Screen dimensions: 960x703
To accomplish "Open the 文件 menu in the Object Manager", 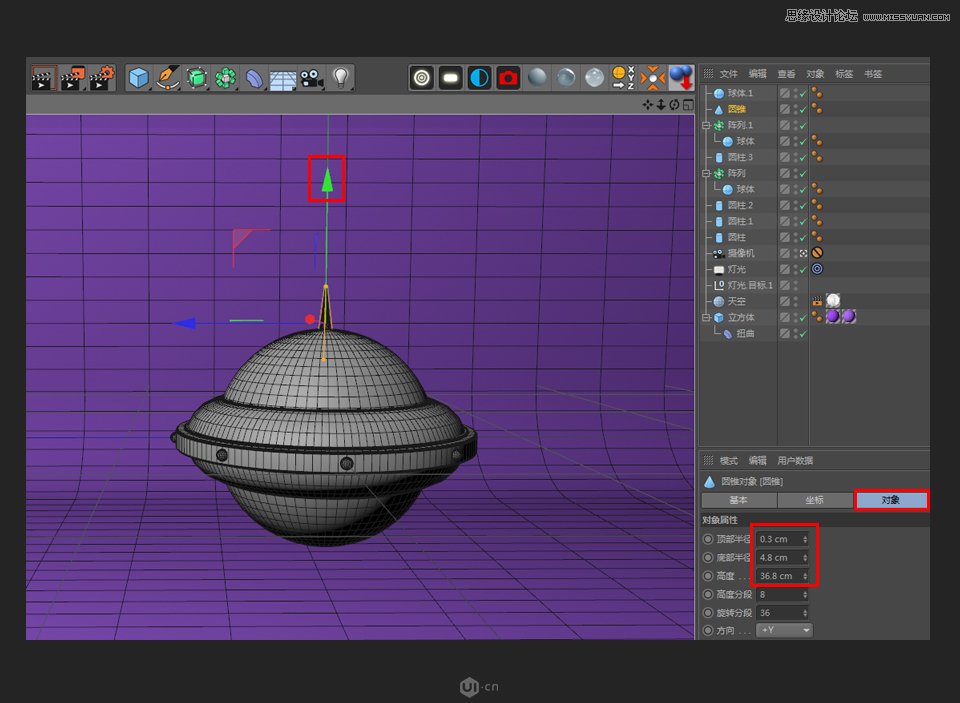I will (729, 74).
